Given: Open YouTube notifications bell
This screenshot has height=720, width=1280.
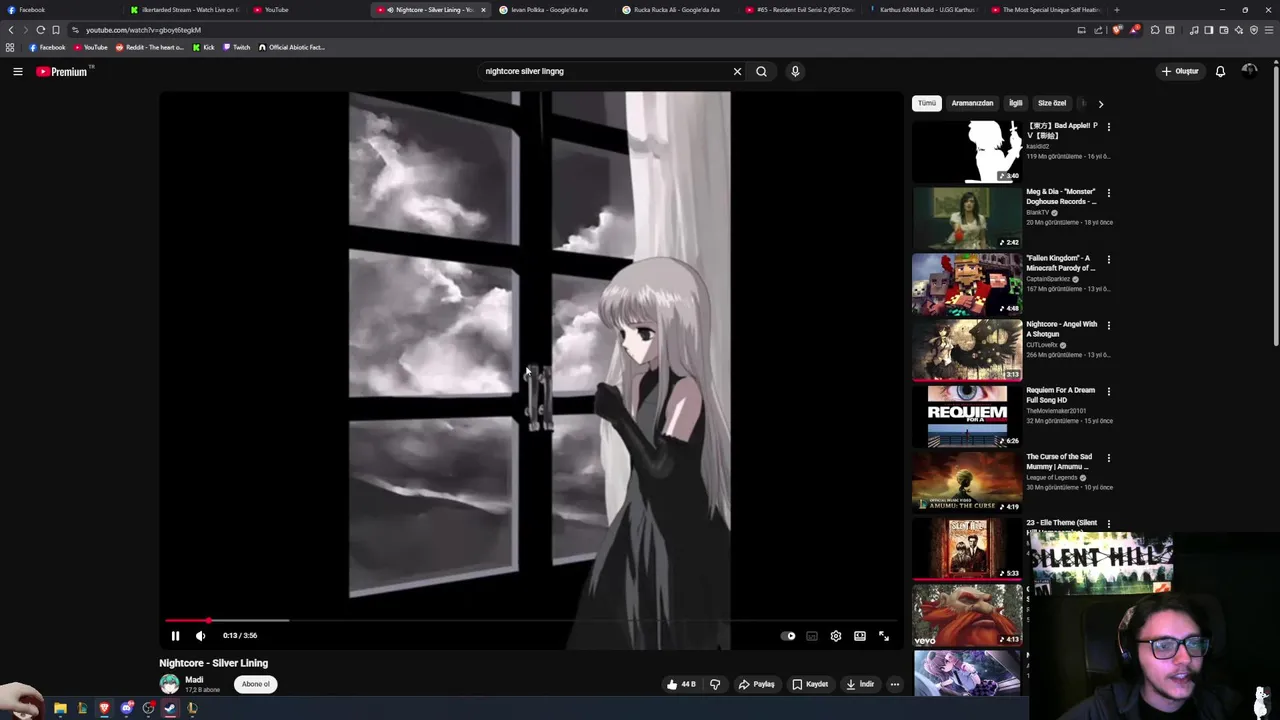Looking at the screenshot, I should click(x=1220, y=71).
